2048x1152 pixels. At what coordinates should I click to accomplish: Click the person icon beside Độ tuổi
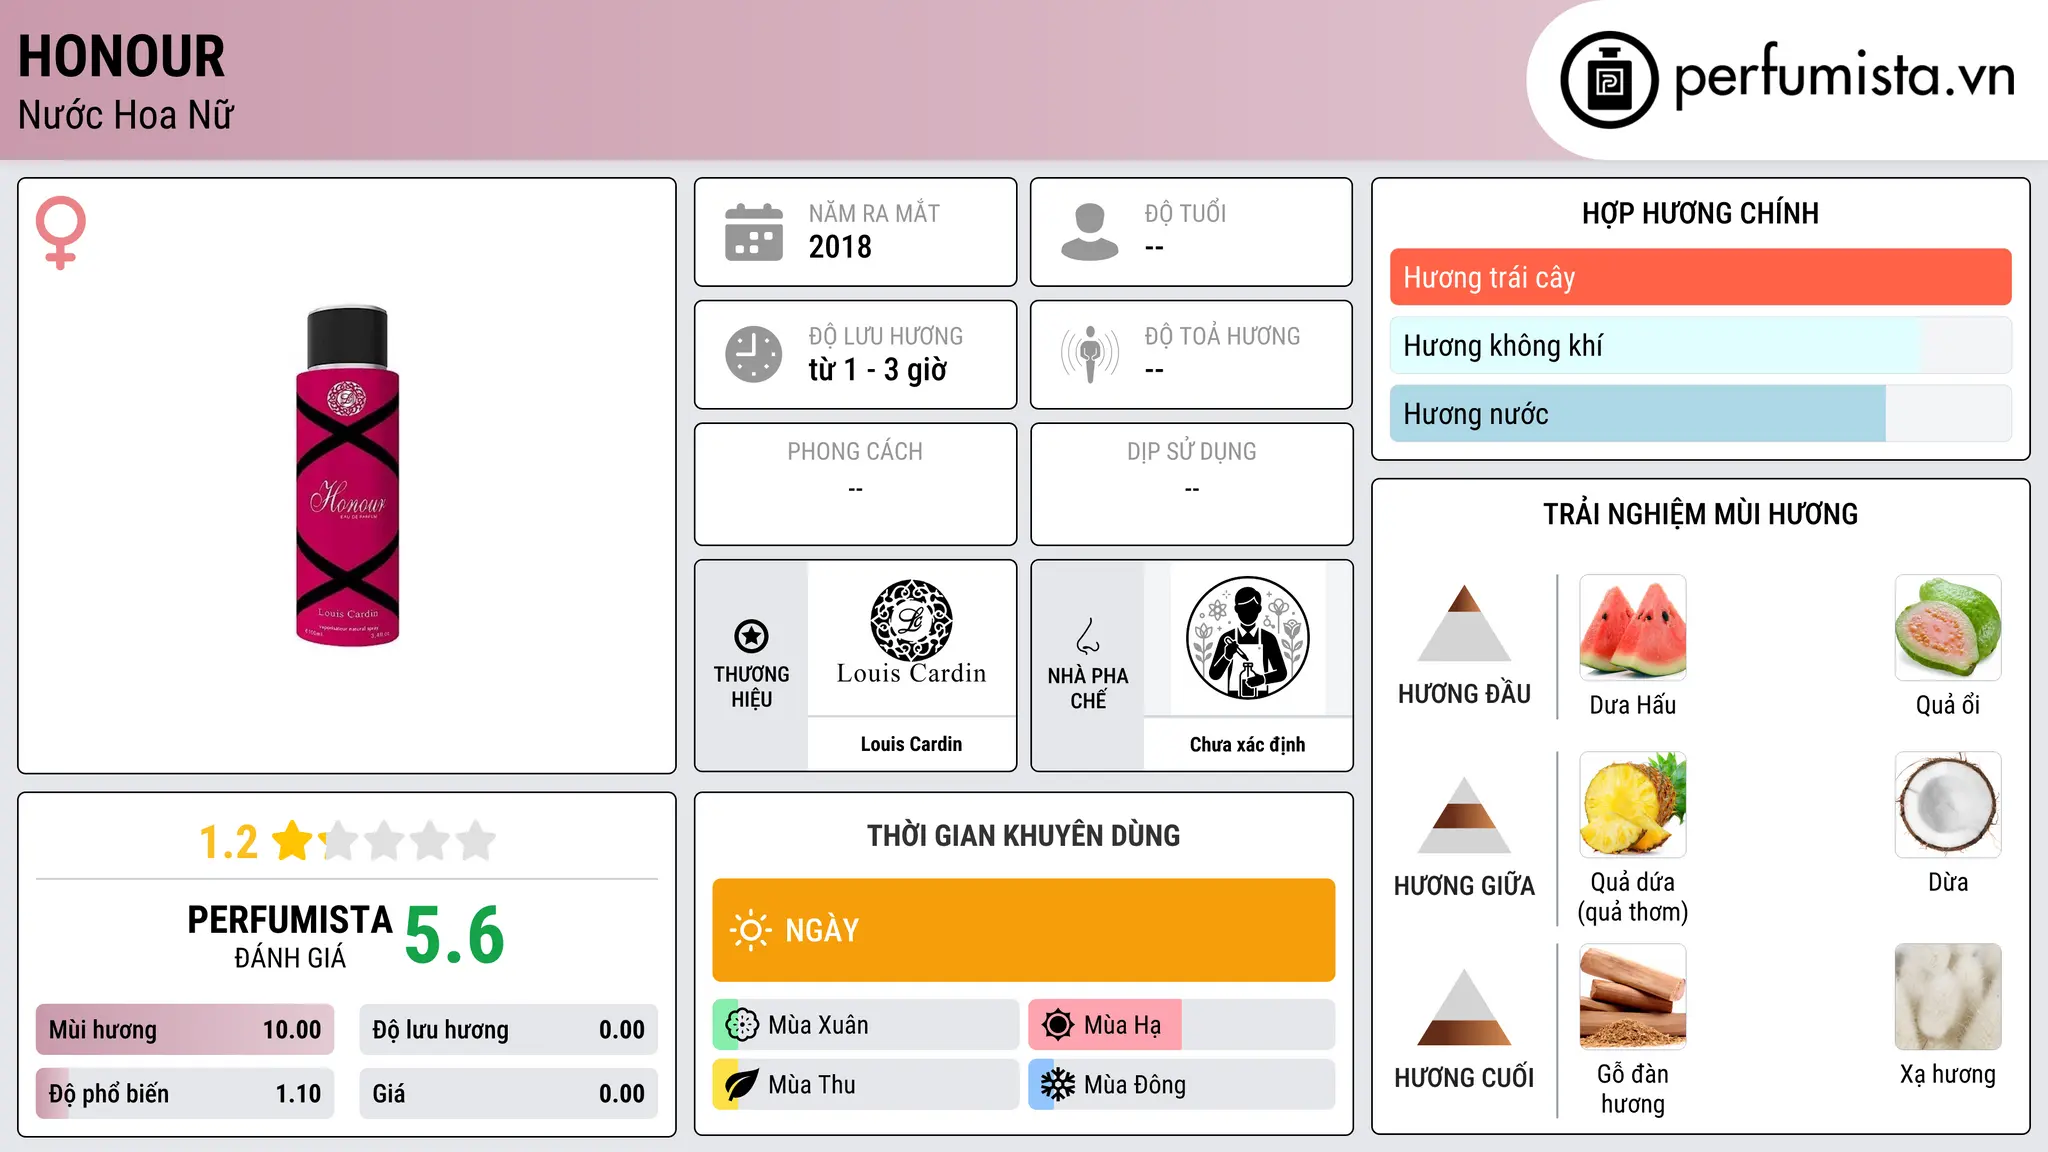click(x=1090, y=232)
